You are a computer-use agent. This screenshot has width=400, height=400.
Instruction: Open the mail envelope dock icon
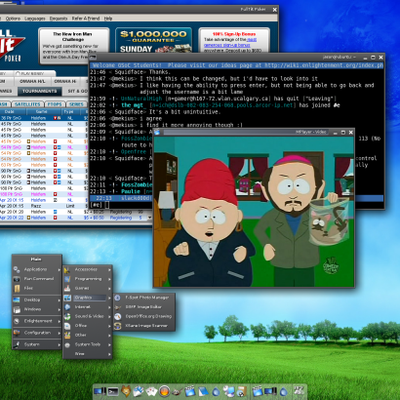(138, 391)
